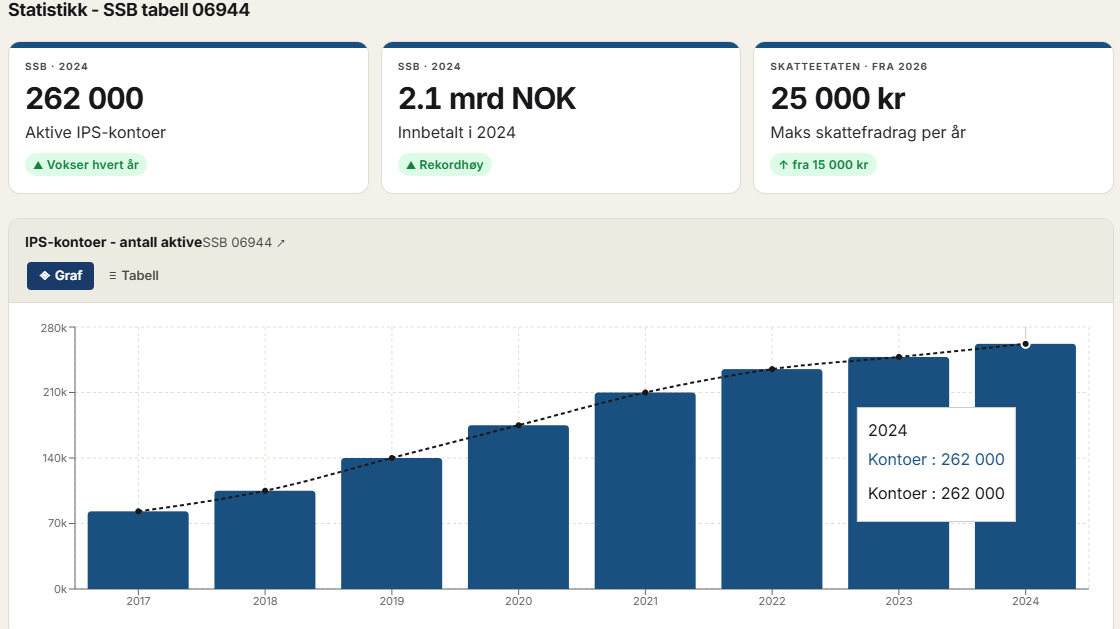Click the 2024 data point on the dotted line
Viewport: 1120px width, 629px height.
pos(1025,344)
